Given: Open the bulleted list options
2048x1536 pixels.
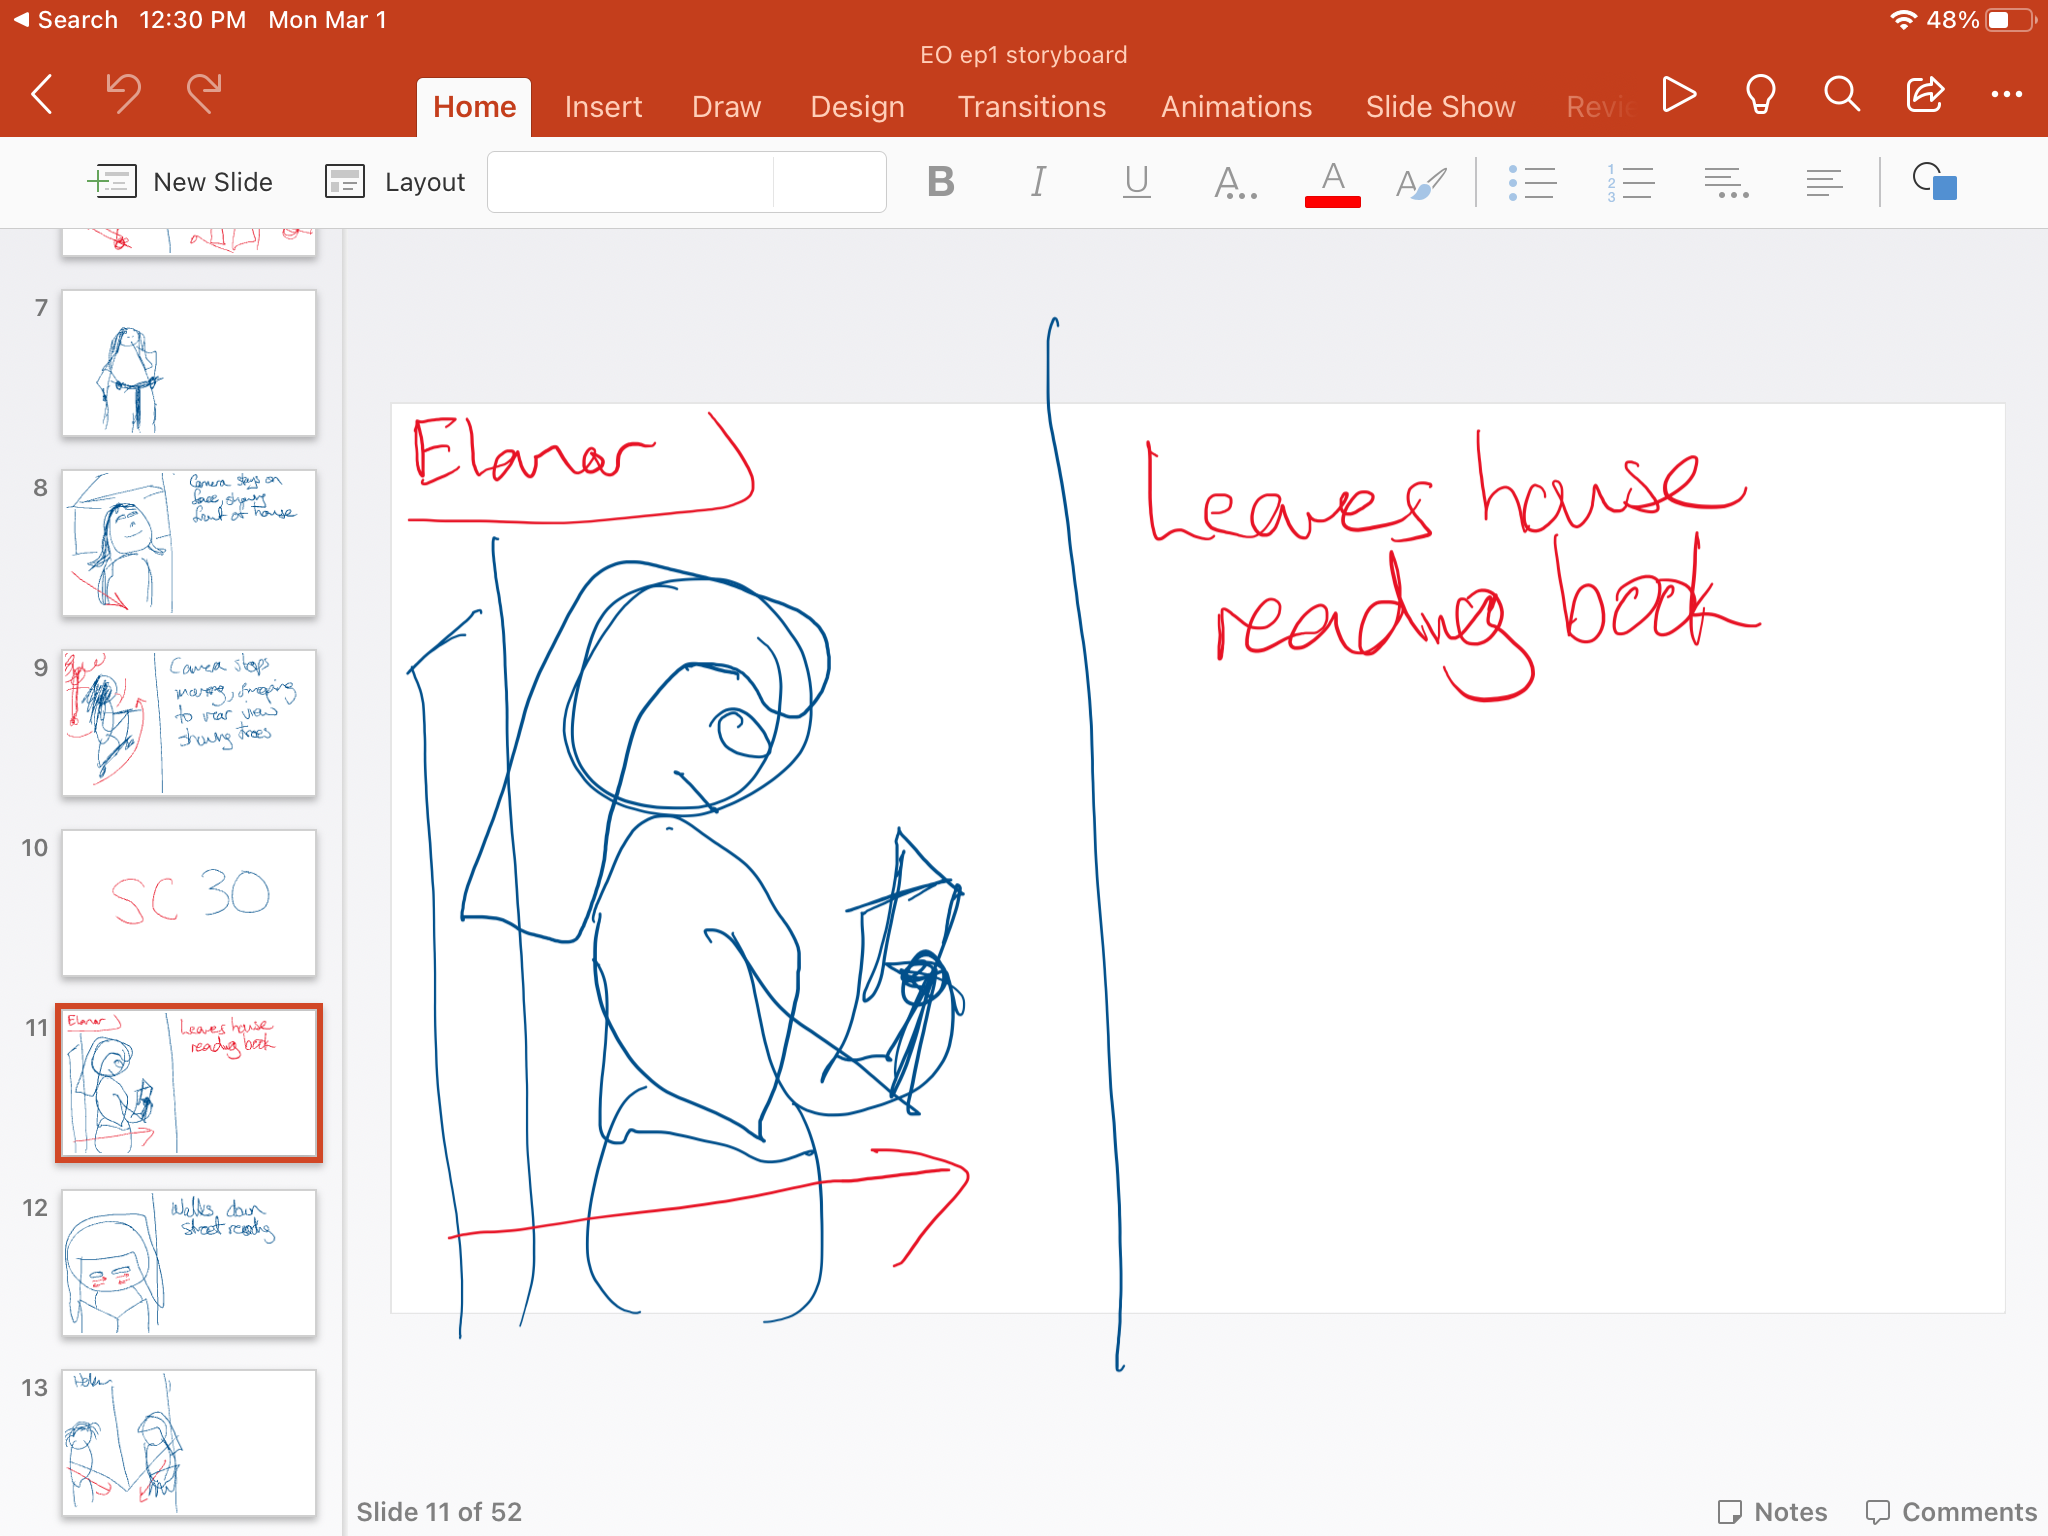Looking at the screenshot, I should tap(1534, 182).
